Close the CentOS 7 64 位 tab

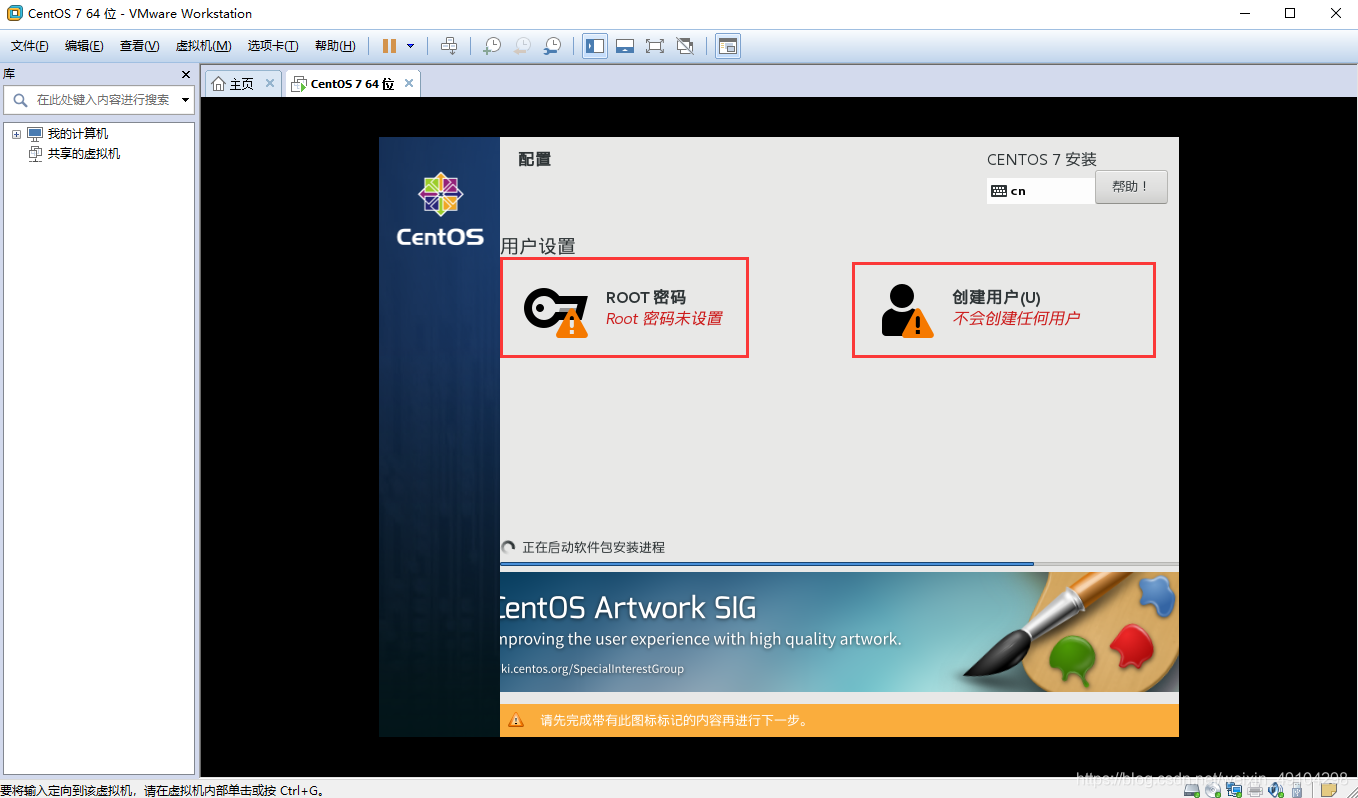coord(409,84)
